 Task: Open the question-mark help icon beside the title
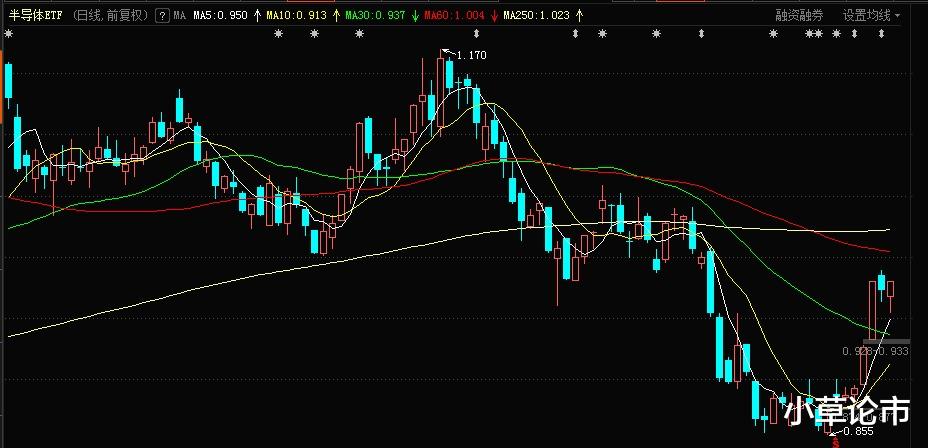pyautogui.click(x=162, y=16)
